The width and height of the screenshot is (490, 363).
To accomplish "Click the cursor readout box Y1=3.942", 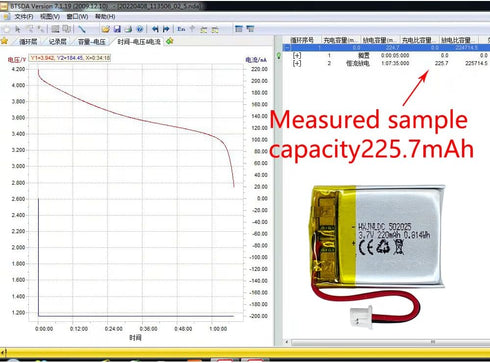I will [70, 58].
